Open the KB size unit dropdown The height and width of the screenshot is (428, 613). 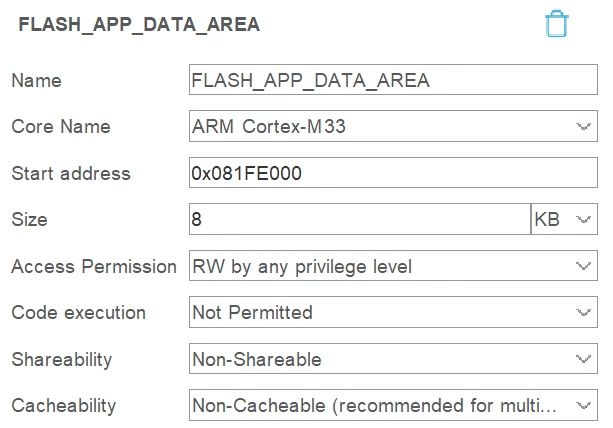pyautogui.click(x=564, y=219)
